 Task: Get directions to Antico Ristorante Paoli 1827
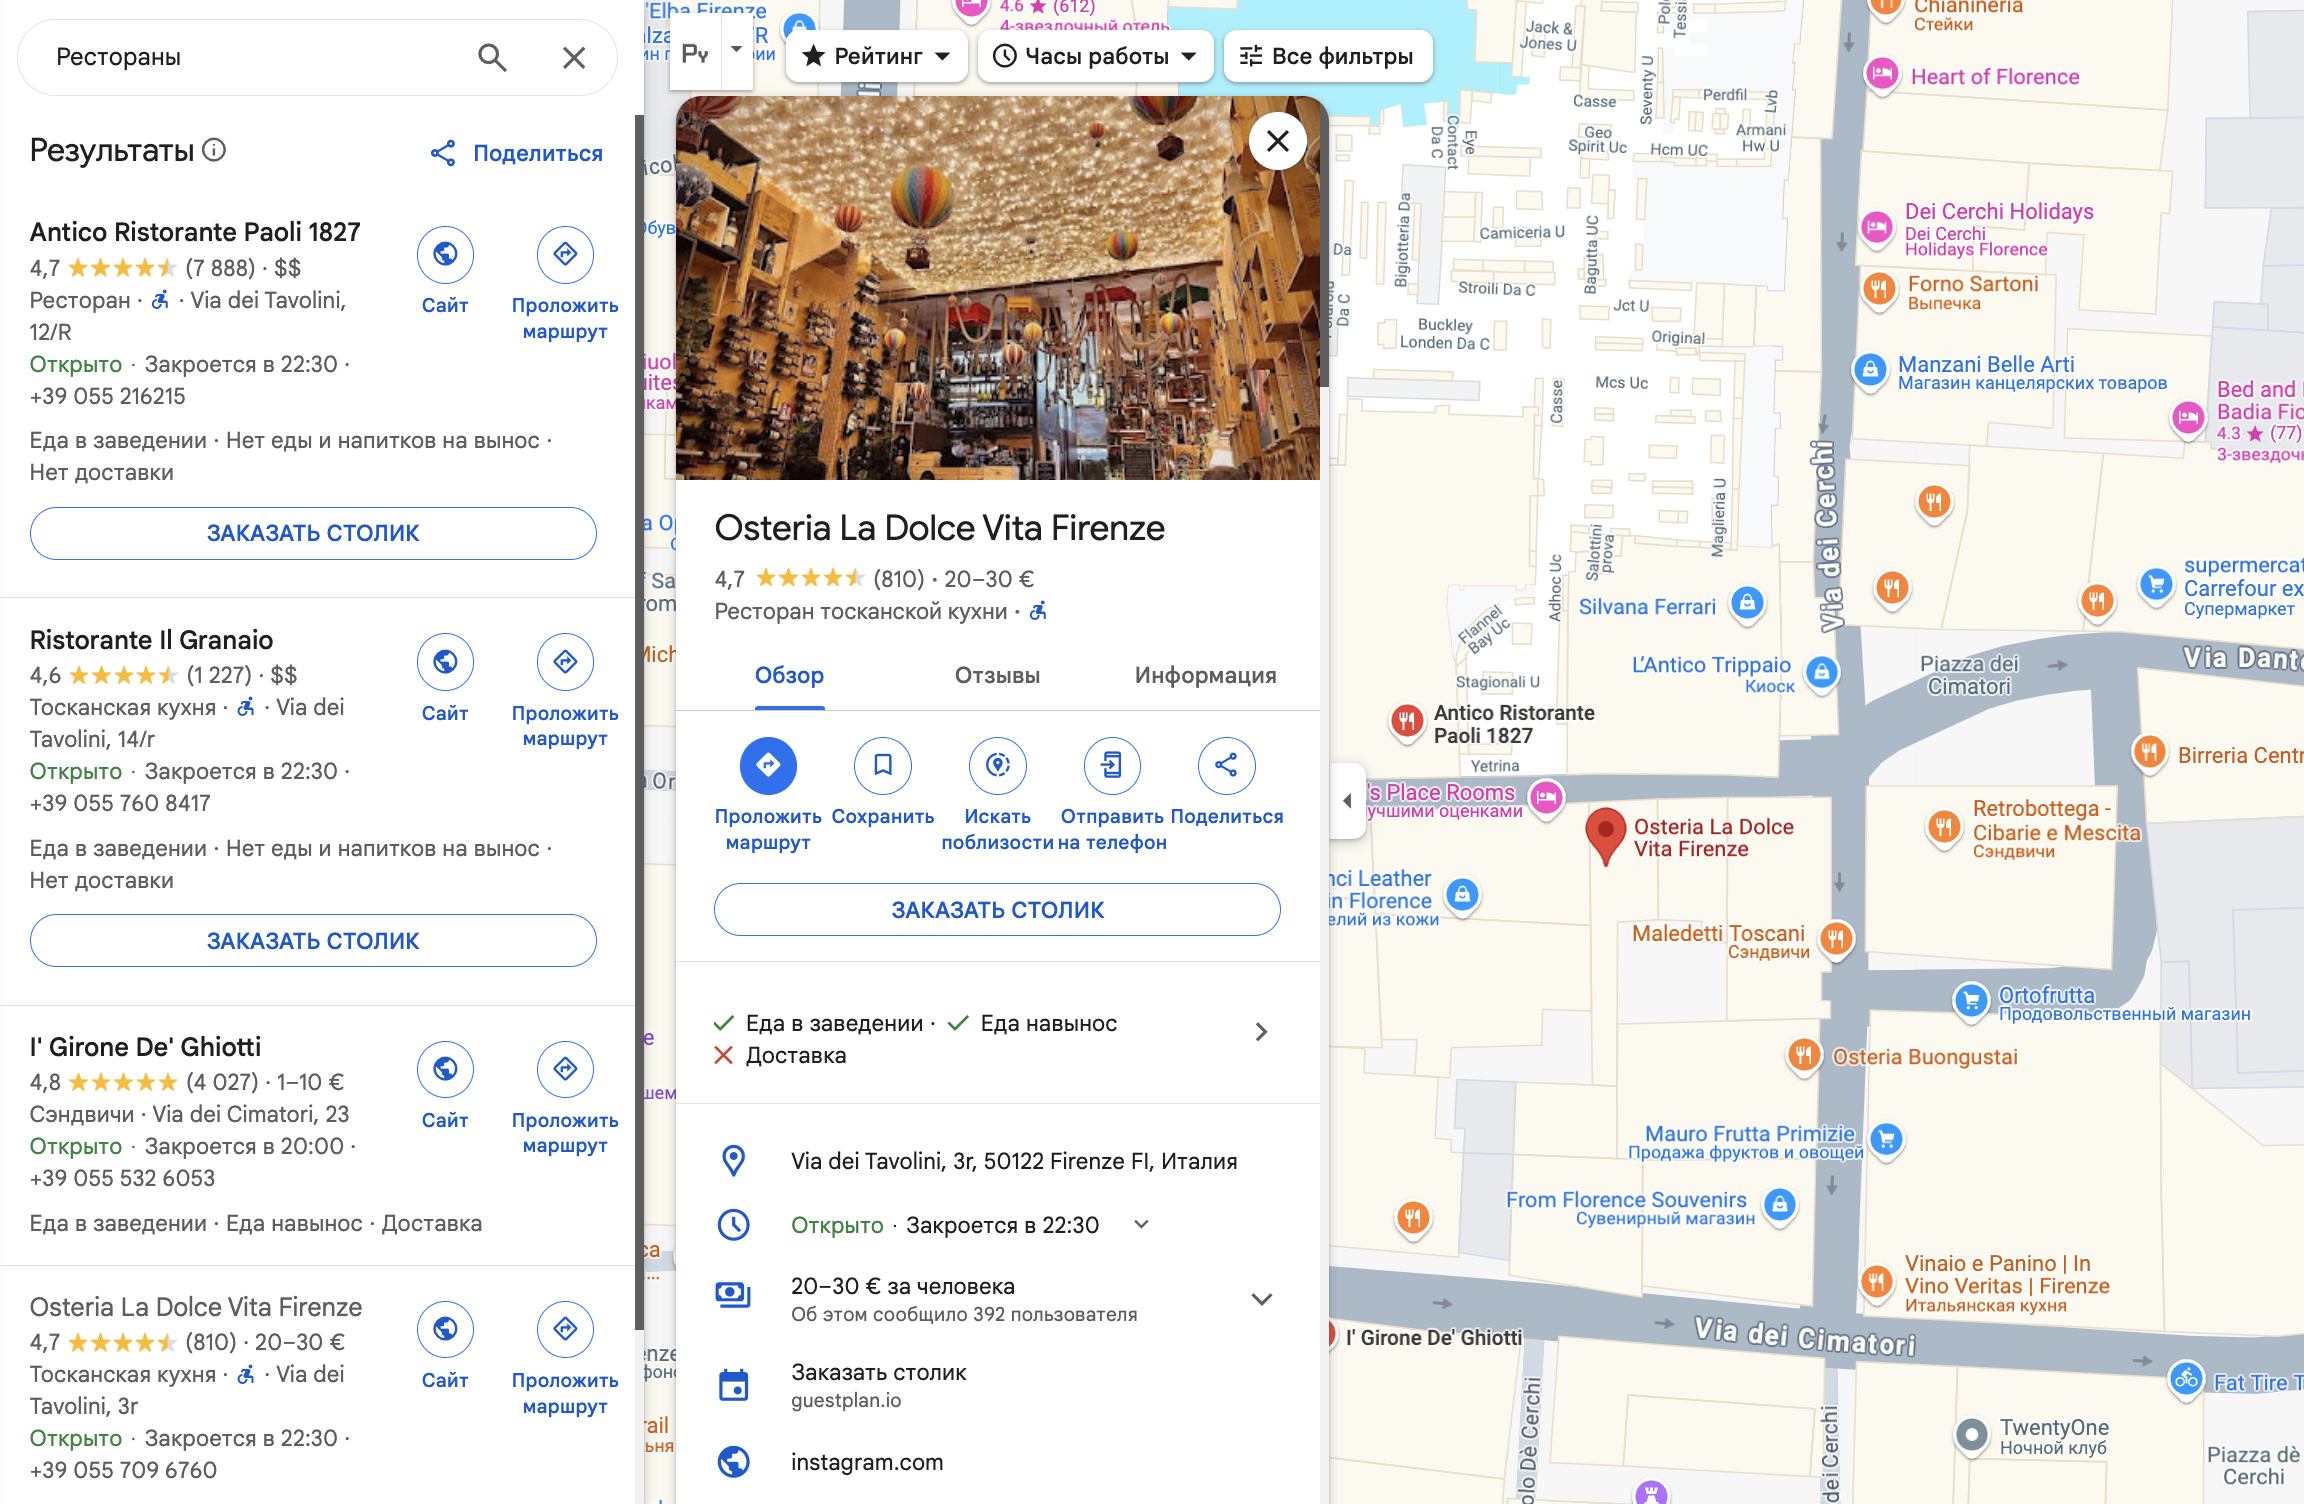click(565, 255)
